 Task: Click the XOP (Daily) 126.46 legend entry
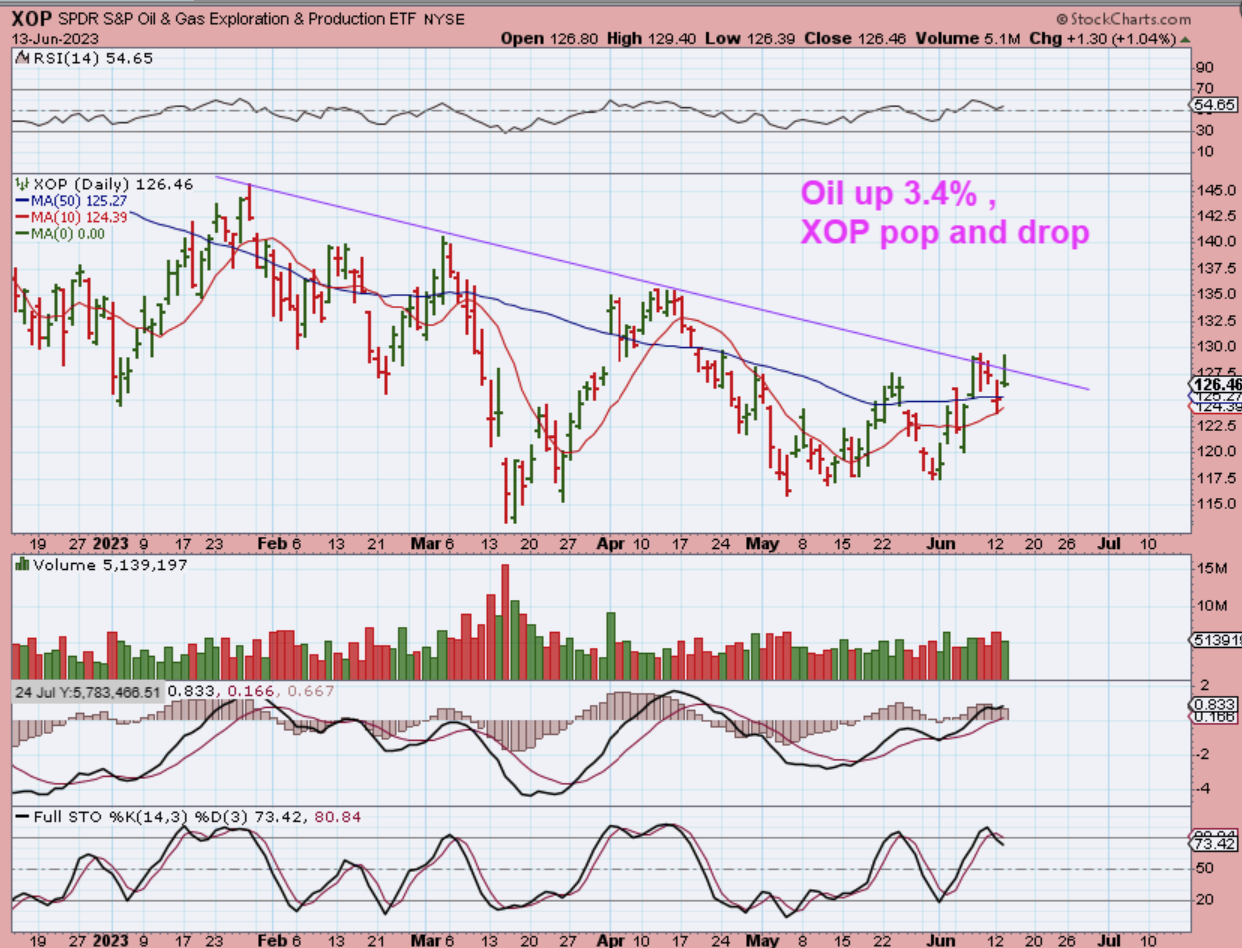tap(114, 184)
